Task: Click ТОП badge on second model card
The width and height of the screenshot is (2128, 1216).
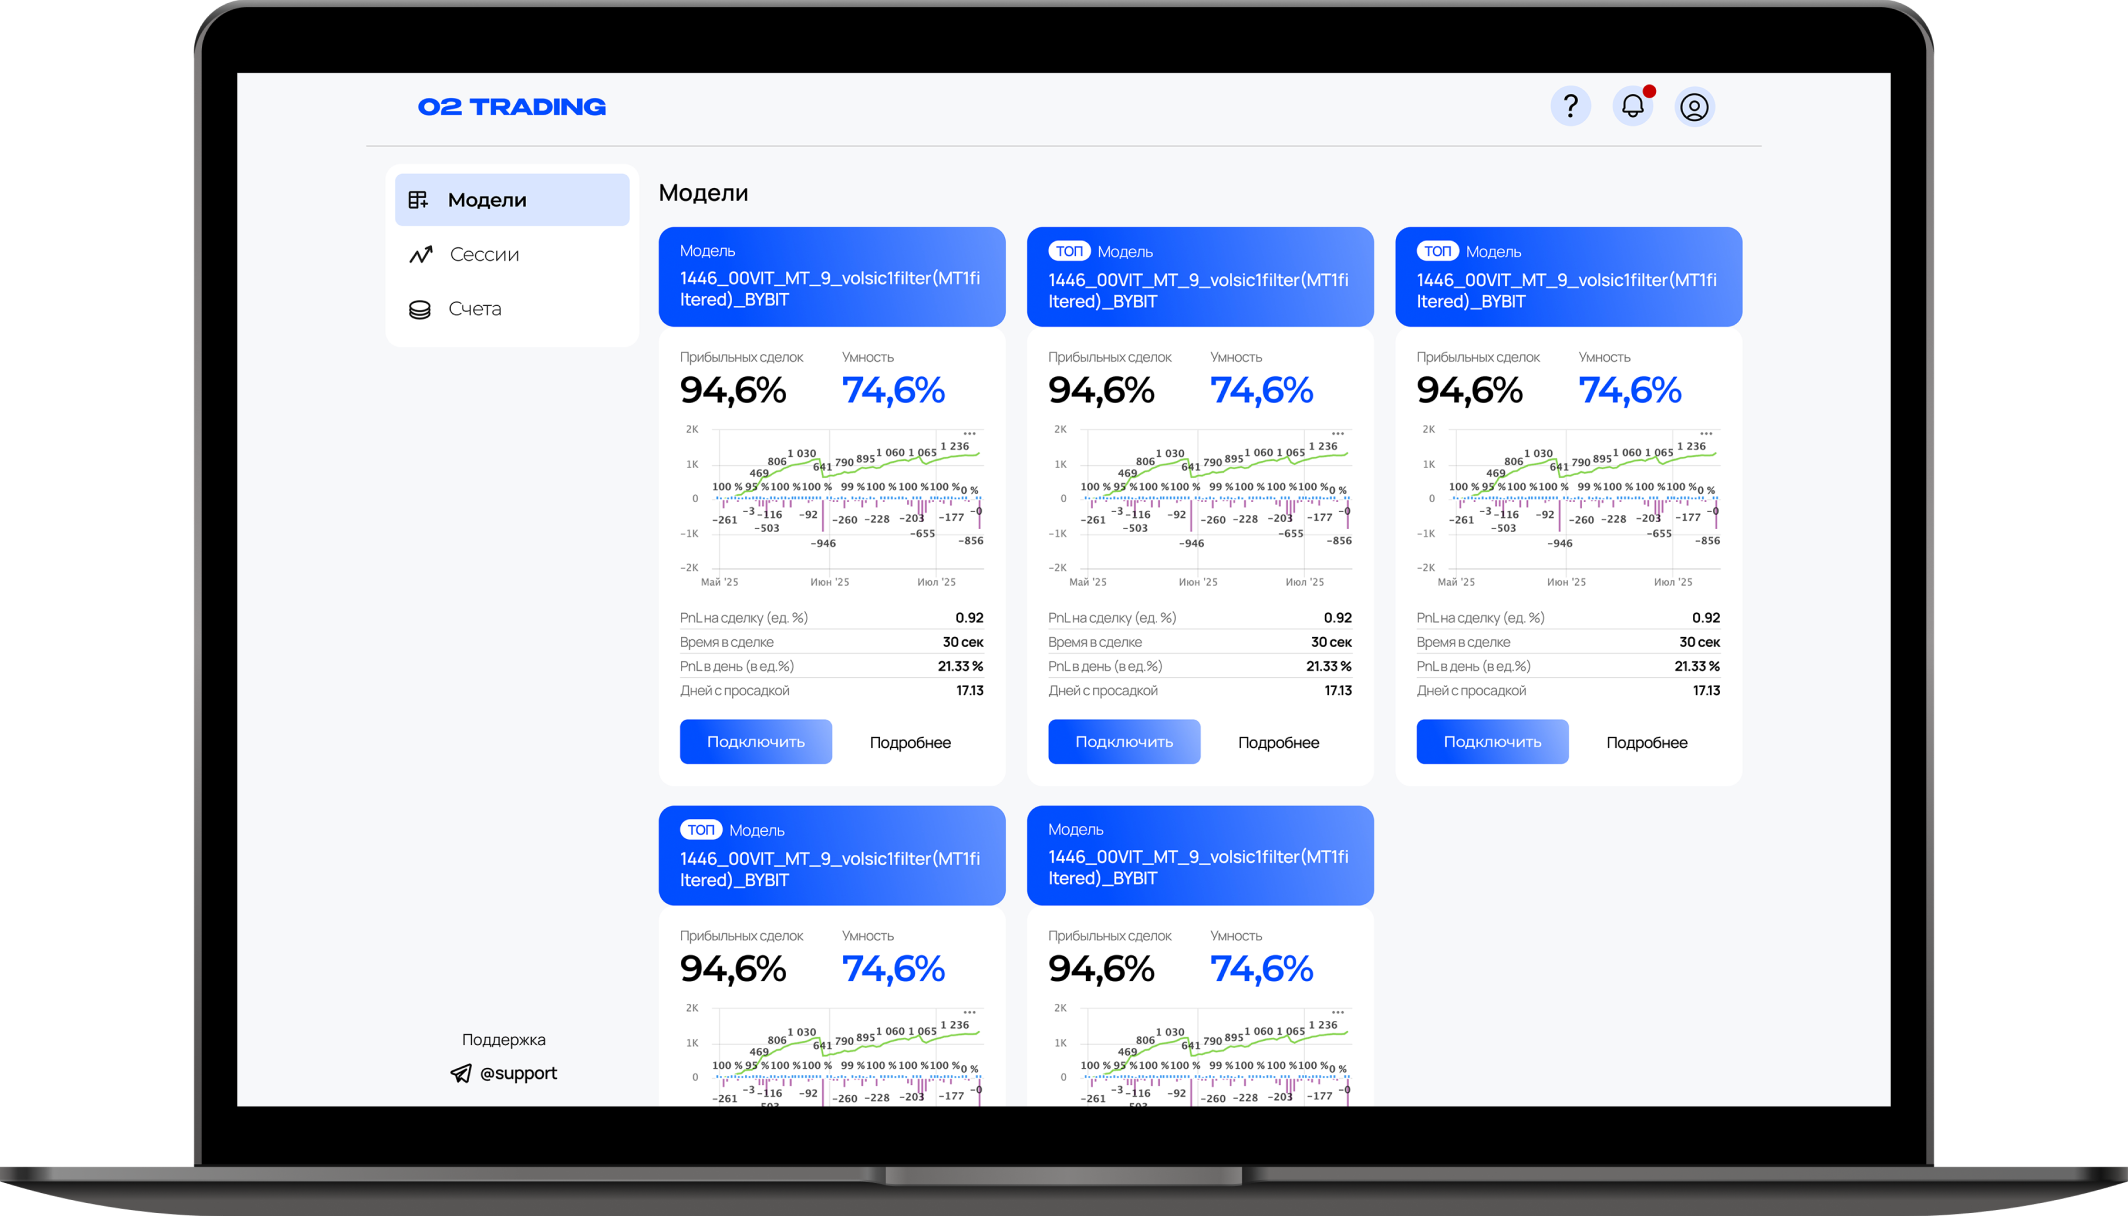Action: coord(1069,251)
